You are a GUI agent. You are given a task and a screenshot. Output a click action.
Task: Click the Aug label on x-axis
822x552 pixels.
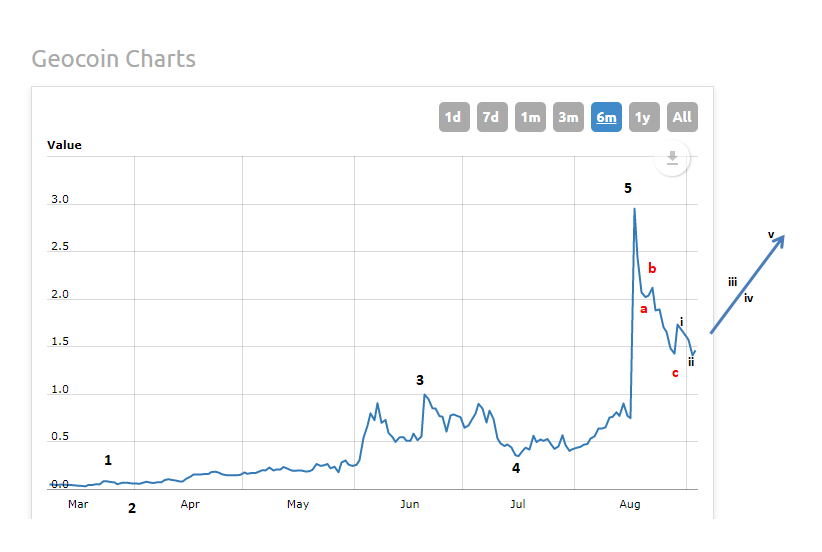pyautogui.click(x=628, y=504)
